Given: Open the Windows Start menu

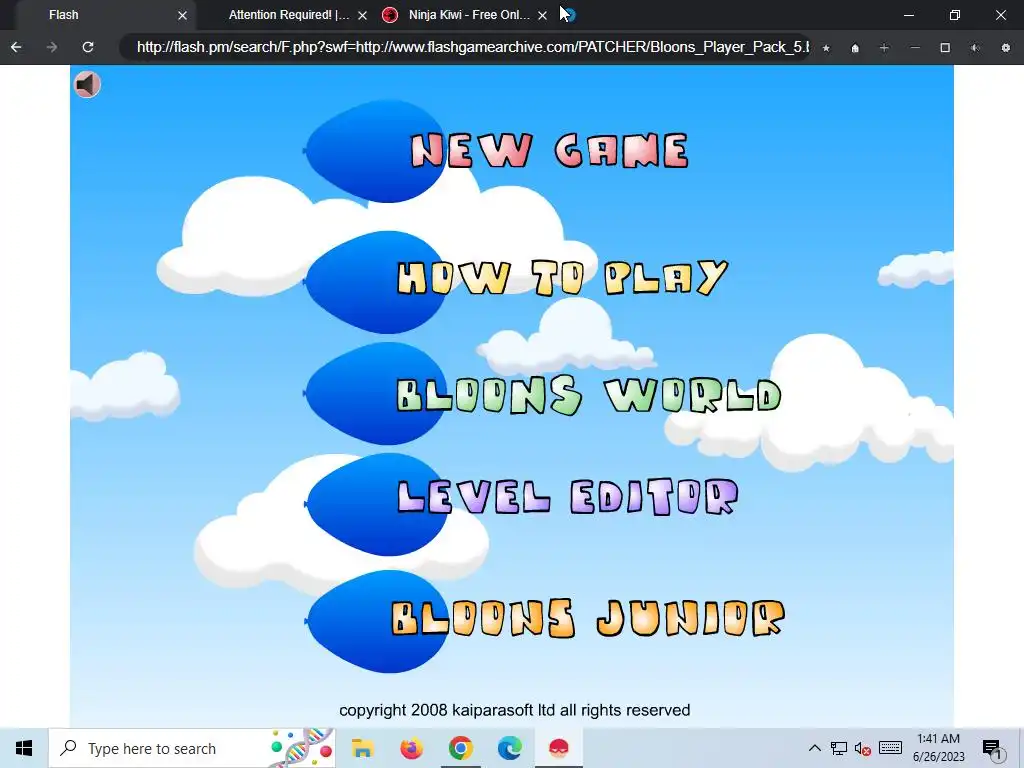Looking at the screenshot, I should click(x=24, y=748).
